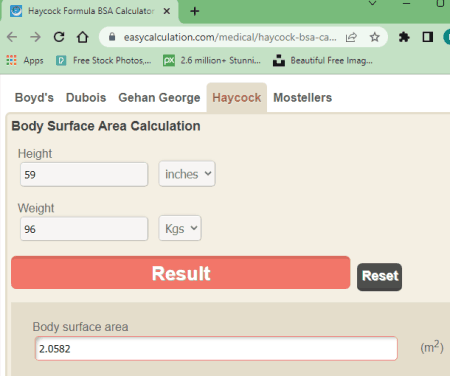Click the address bar URL

230,37
